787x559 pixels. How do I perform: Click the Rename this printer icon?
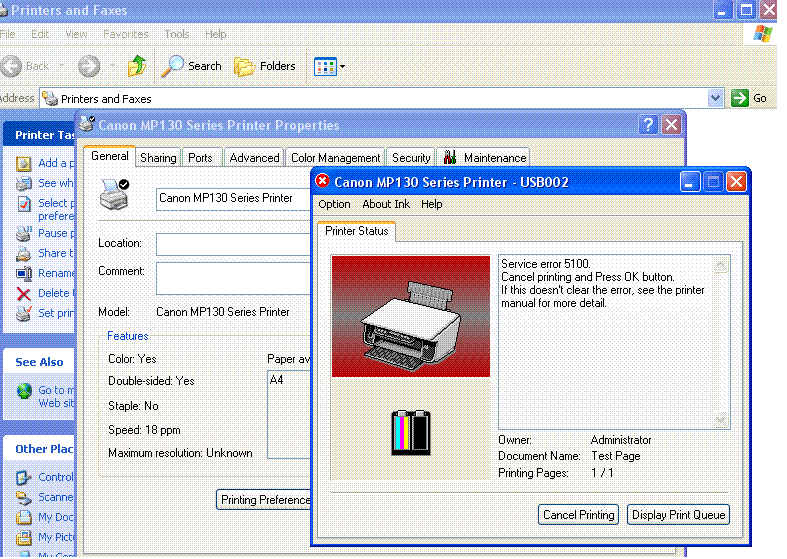pos(24,273)
